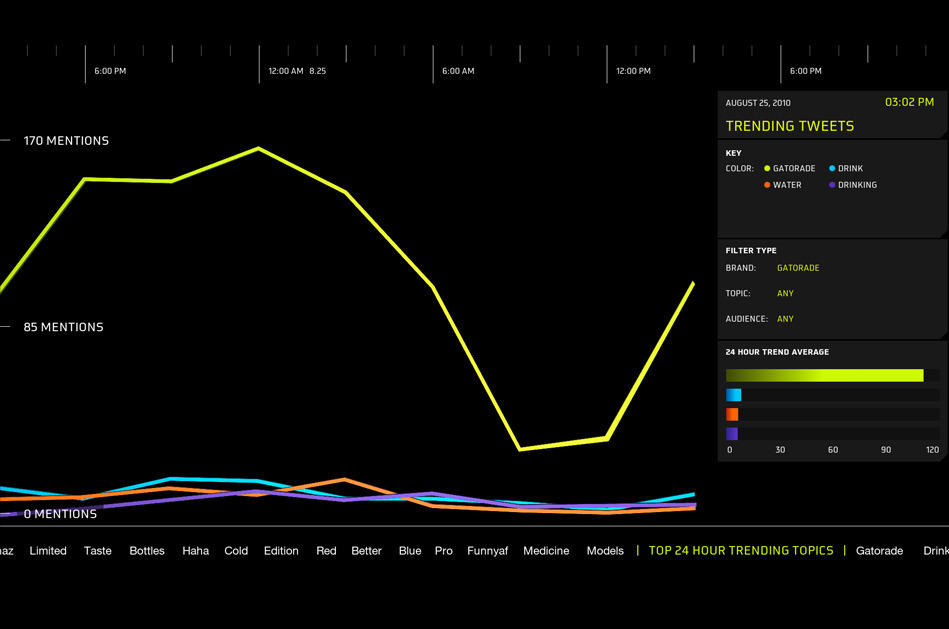Viewport: 949px width, 629px height.
Task: Click the 03:02 PM time display
Action: coord(909,102)
